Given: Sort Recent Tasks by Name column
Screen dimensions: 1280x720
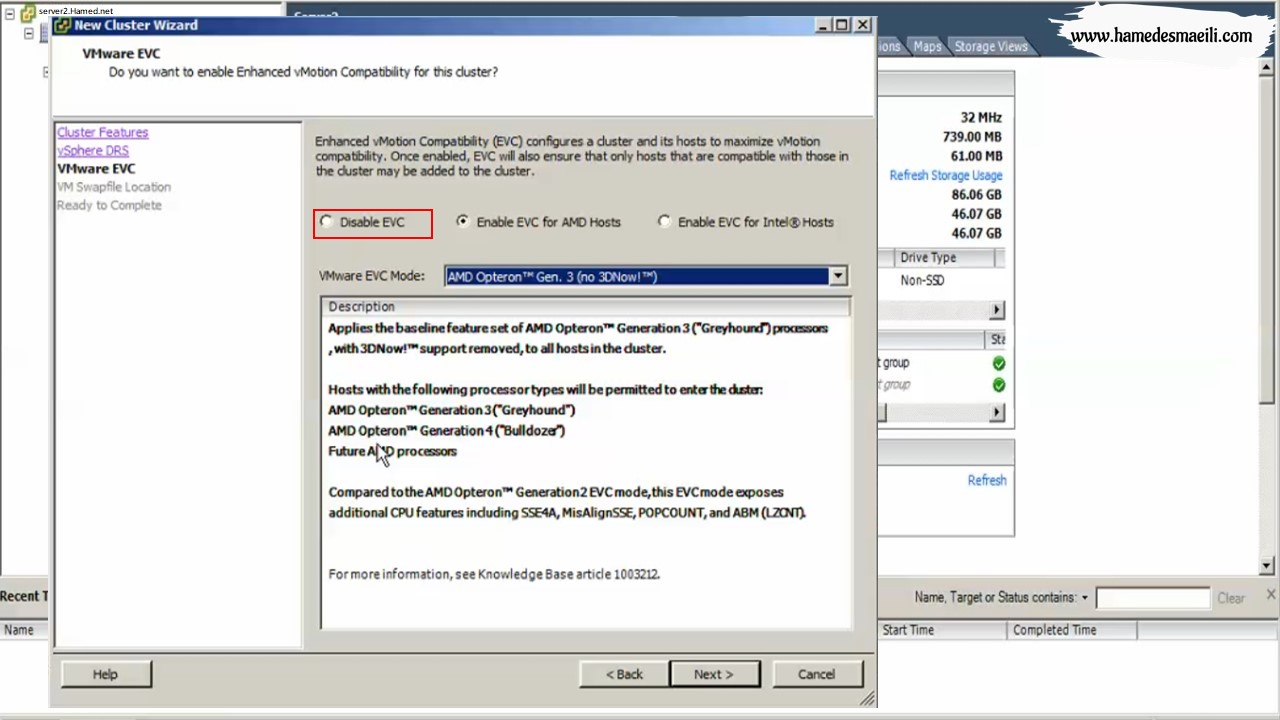Looking at the screenshot, I should [x=19, y=630].
